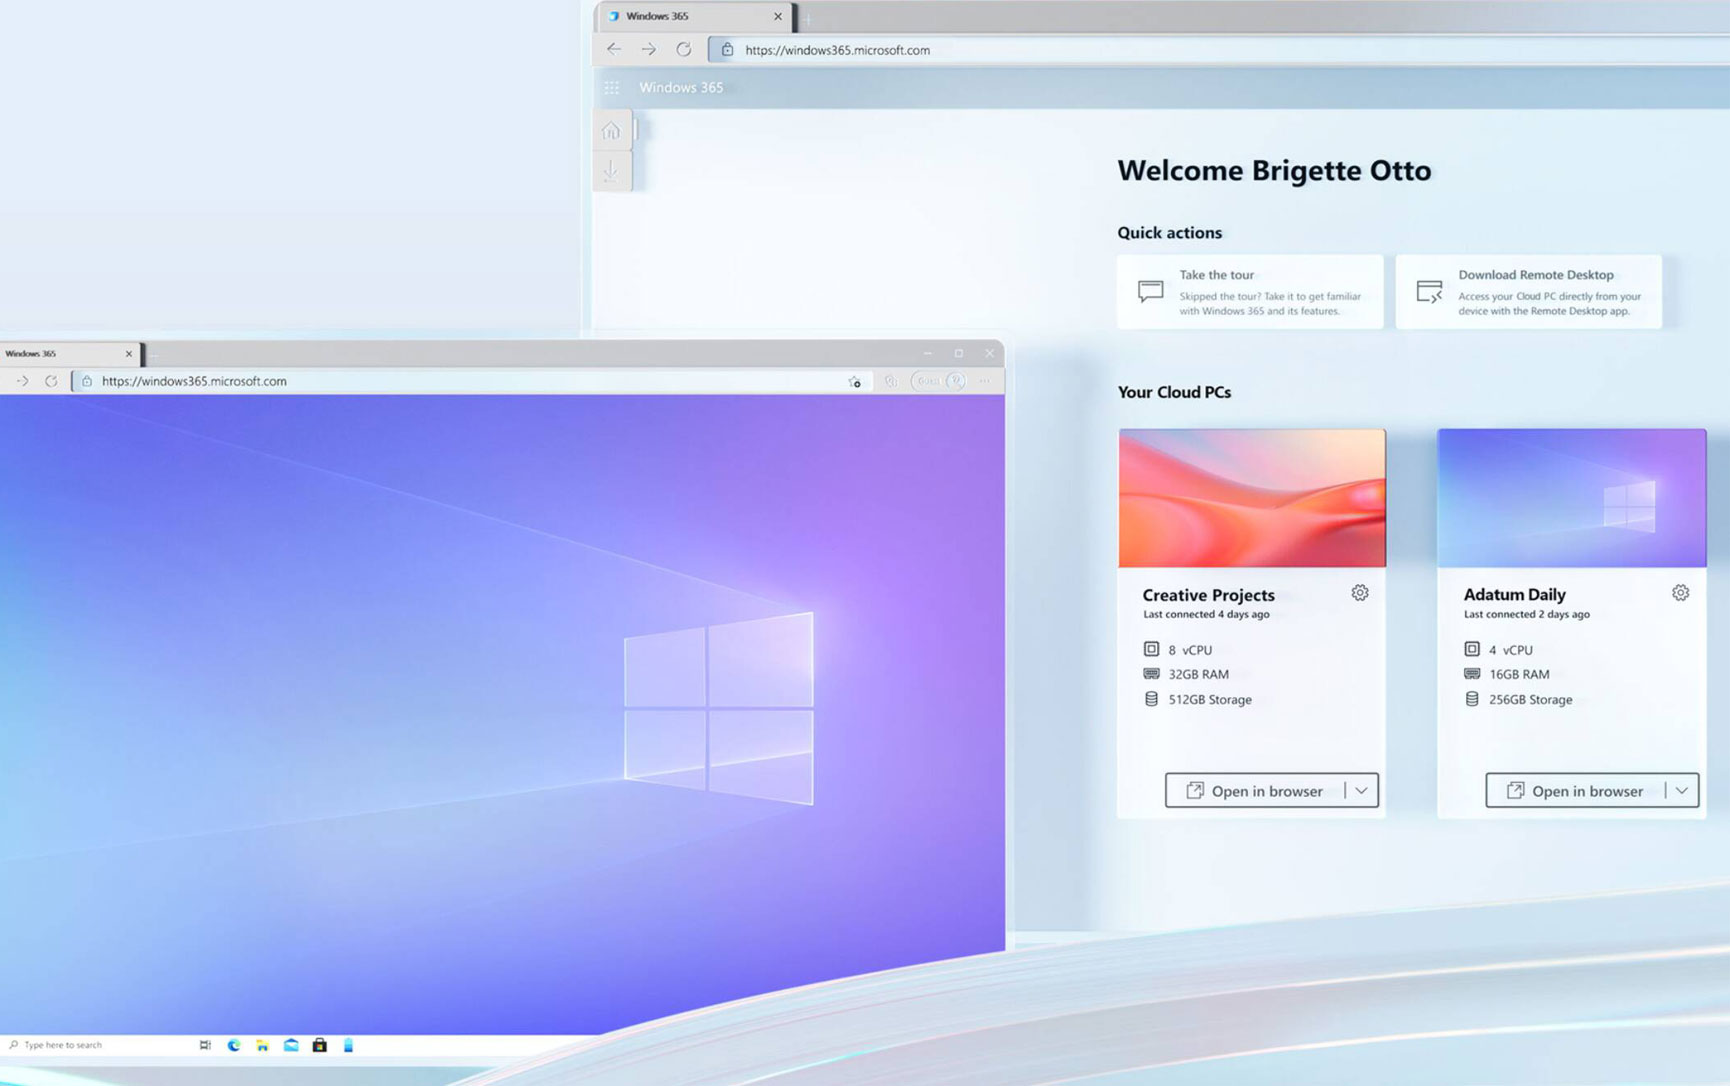Open a new tab in rear browser
1730x1086 pixels.
click(x=808, y=17)
